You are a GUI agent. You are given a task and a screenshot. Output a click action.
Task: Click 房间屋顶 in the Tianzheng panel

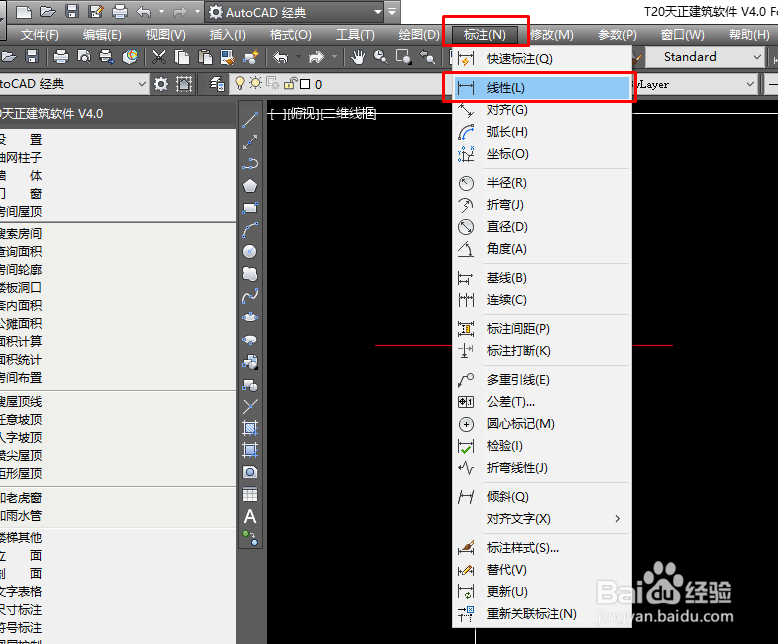click(21, 212)
